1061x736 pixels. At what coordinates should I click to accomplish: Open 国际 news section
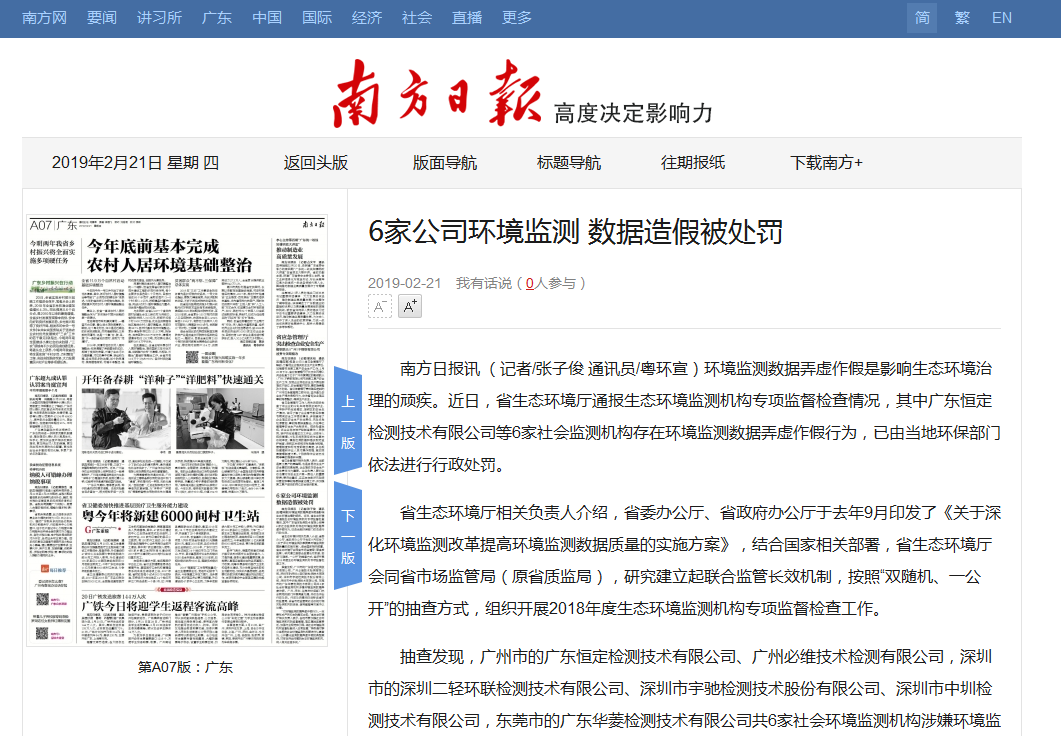[317, 18]
